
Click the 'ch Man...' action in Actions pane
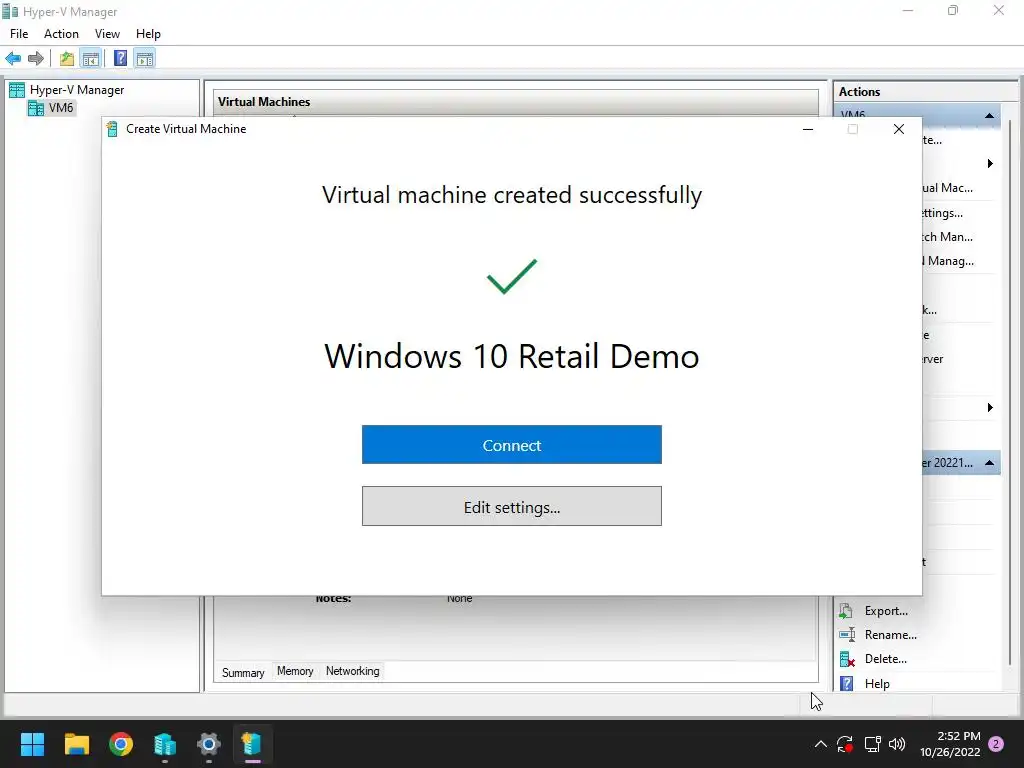(x=948, y=236)
